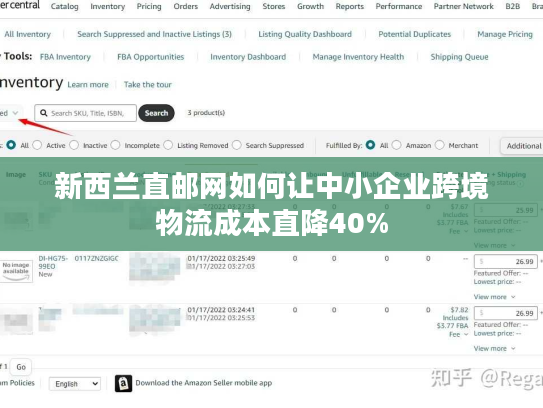Viewport: 543px width, 408px height.
Task: Click the 3 product(s) count text
Action: [206, 113]
